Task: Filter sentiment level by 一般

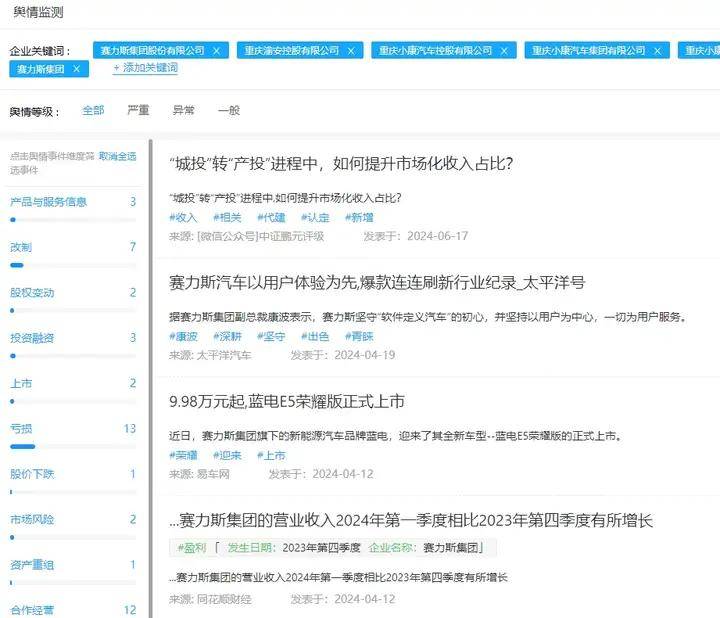Action: [x=229, y=110]
